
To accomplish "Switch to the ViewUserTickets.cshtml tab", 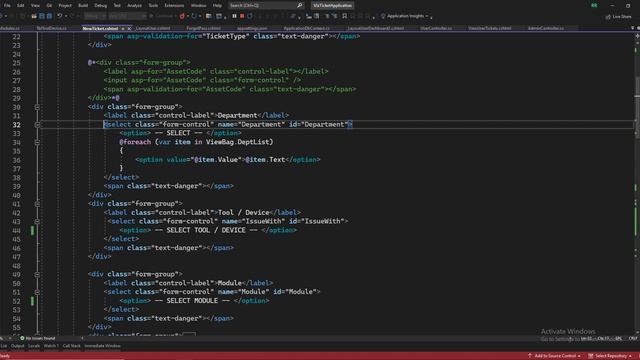I will [x=489, y=29].
